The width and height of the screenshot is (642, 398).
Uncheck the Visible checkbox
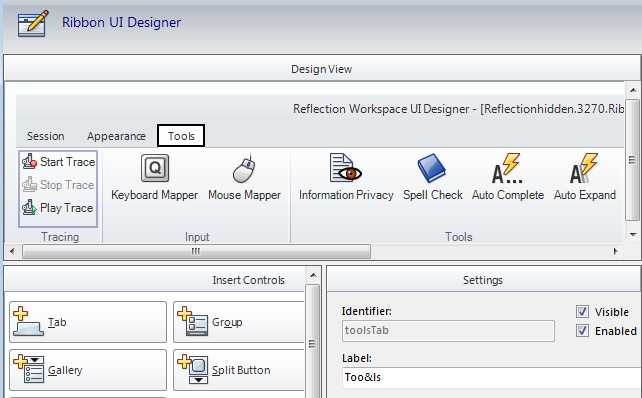point(582,312)
